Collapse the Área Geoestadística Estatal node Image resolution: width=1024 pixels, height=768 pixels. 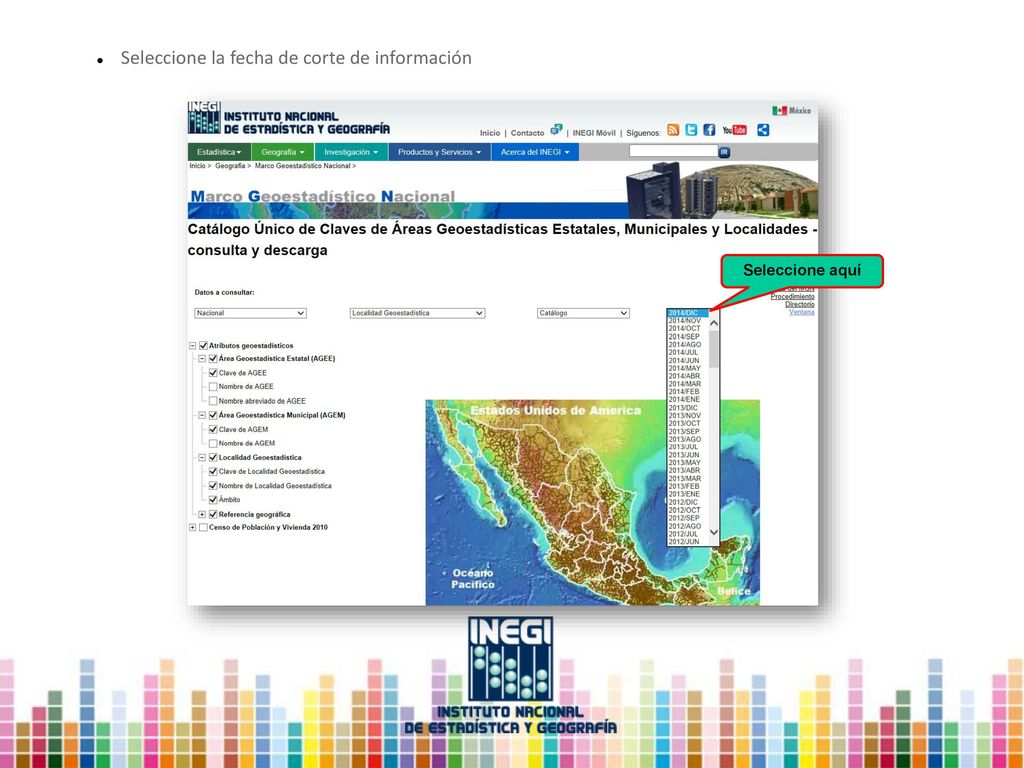(202, 359)
